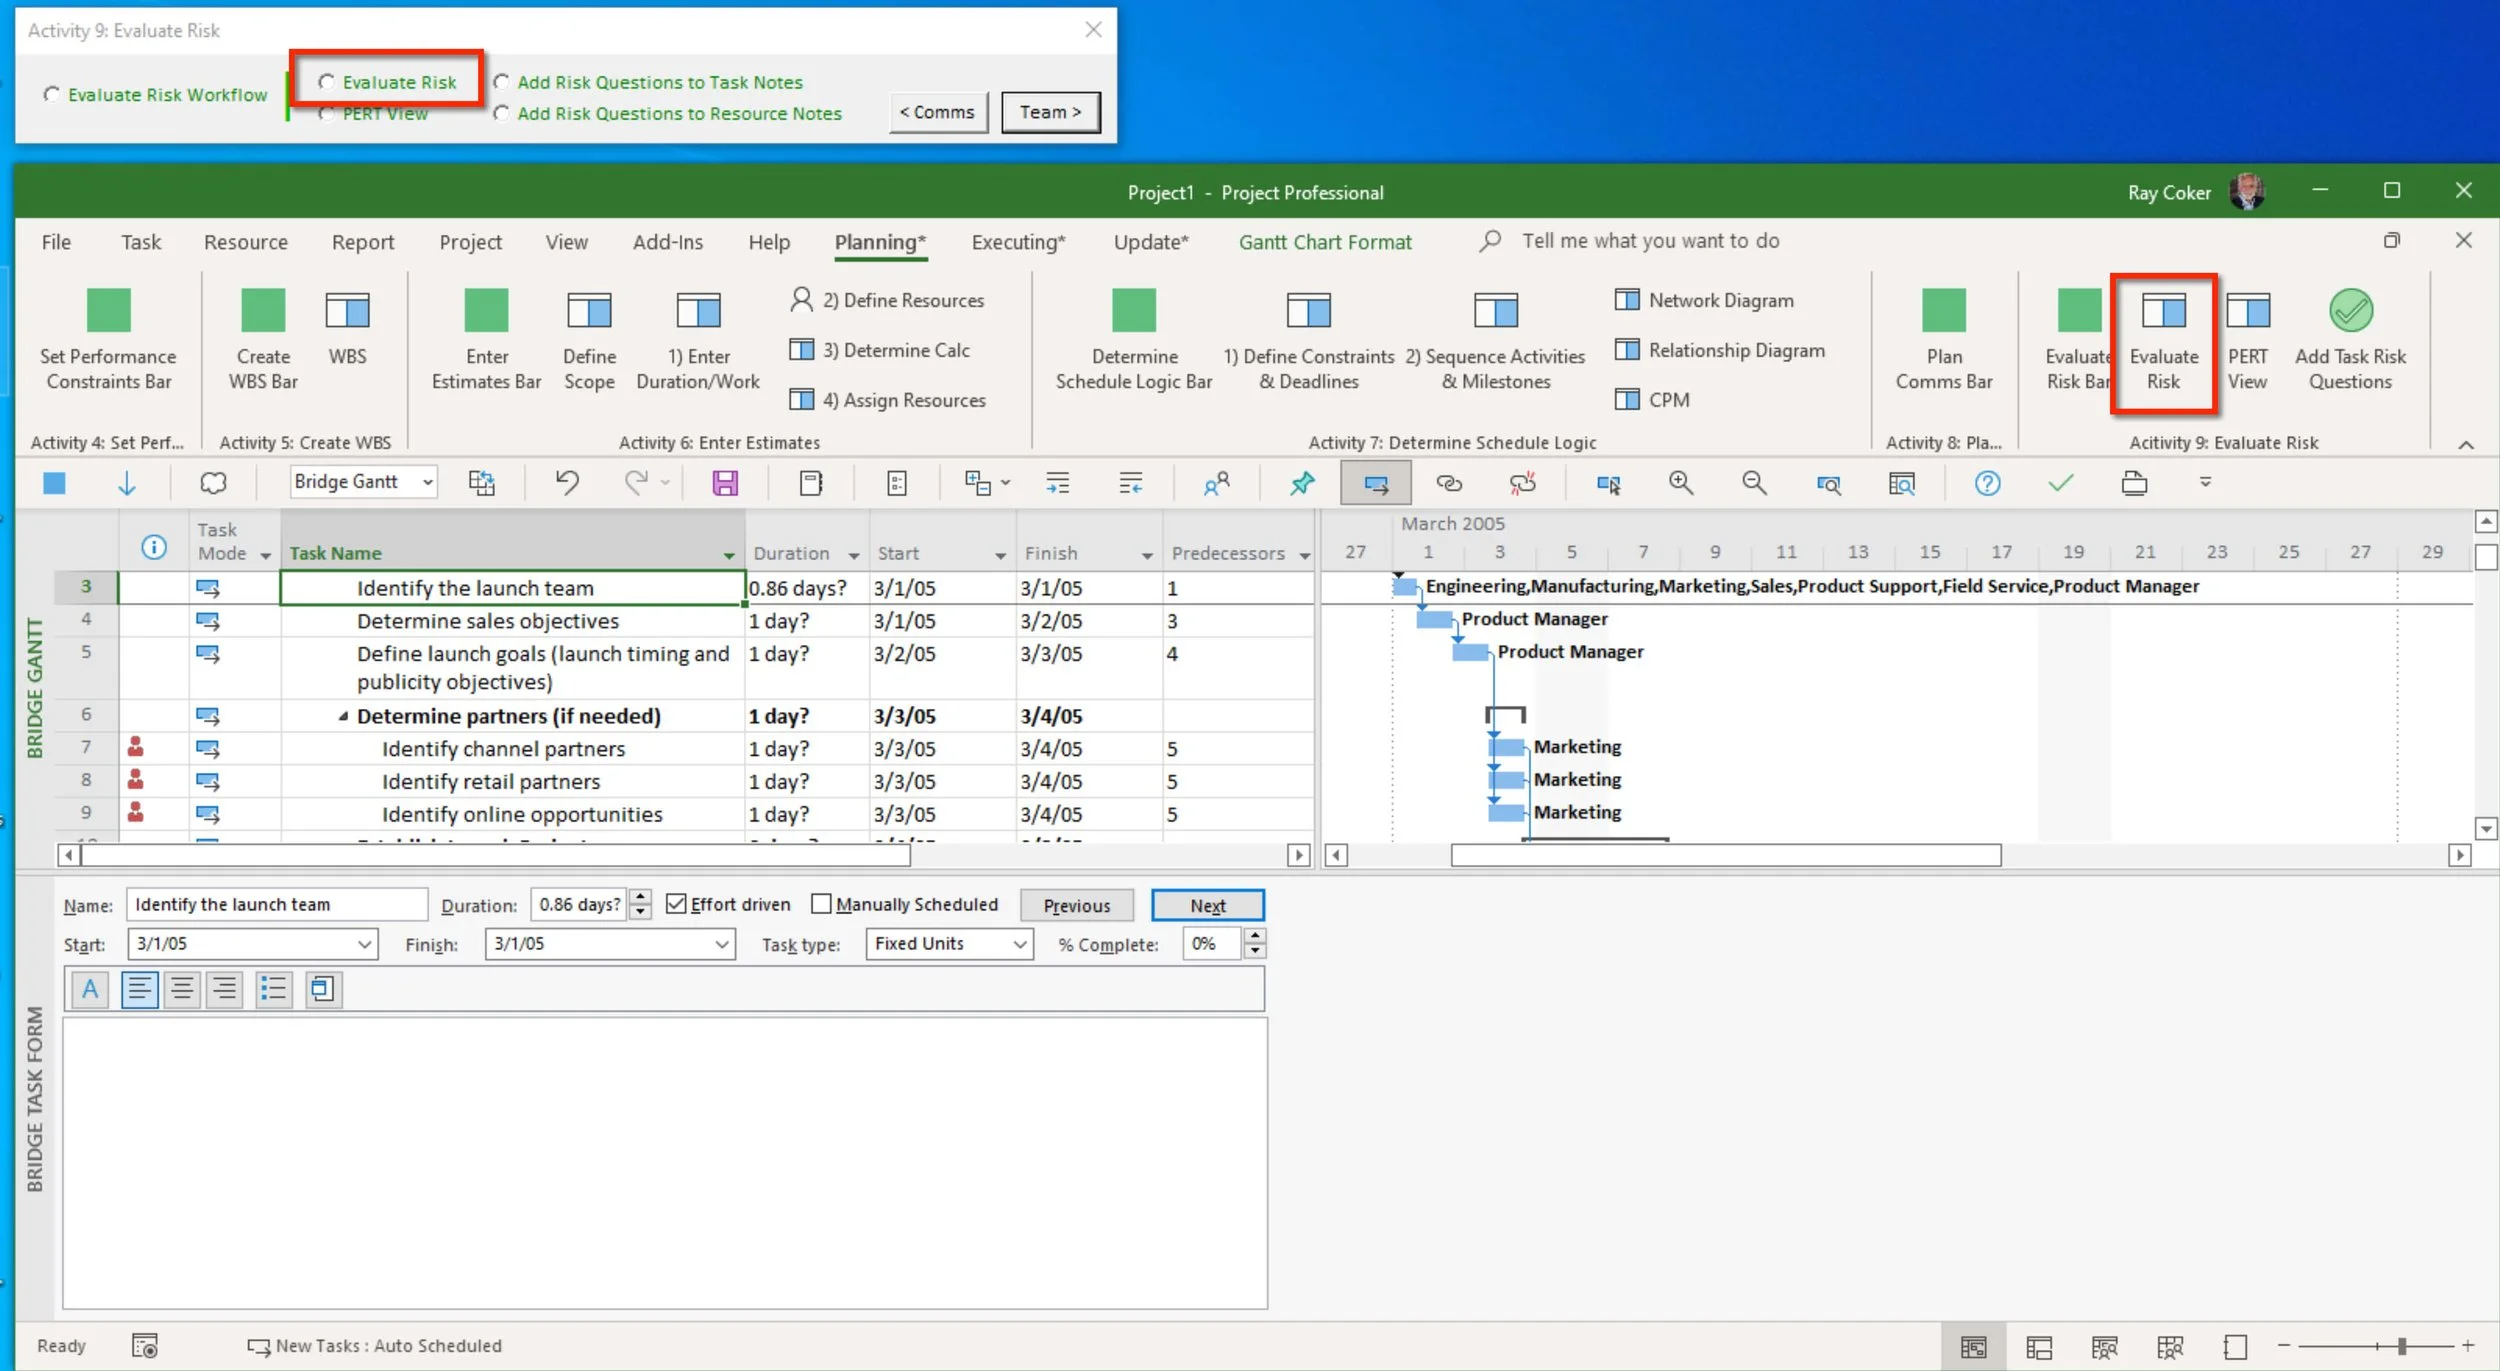Image resolution: width=2500 pixels, height=1371 pixels.
Task: Expand the Task type Fixed Units dropdown
Action: click(x=1019, y=944)
